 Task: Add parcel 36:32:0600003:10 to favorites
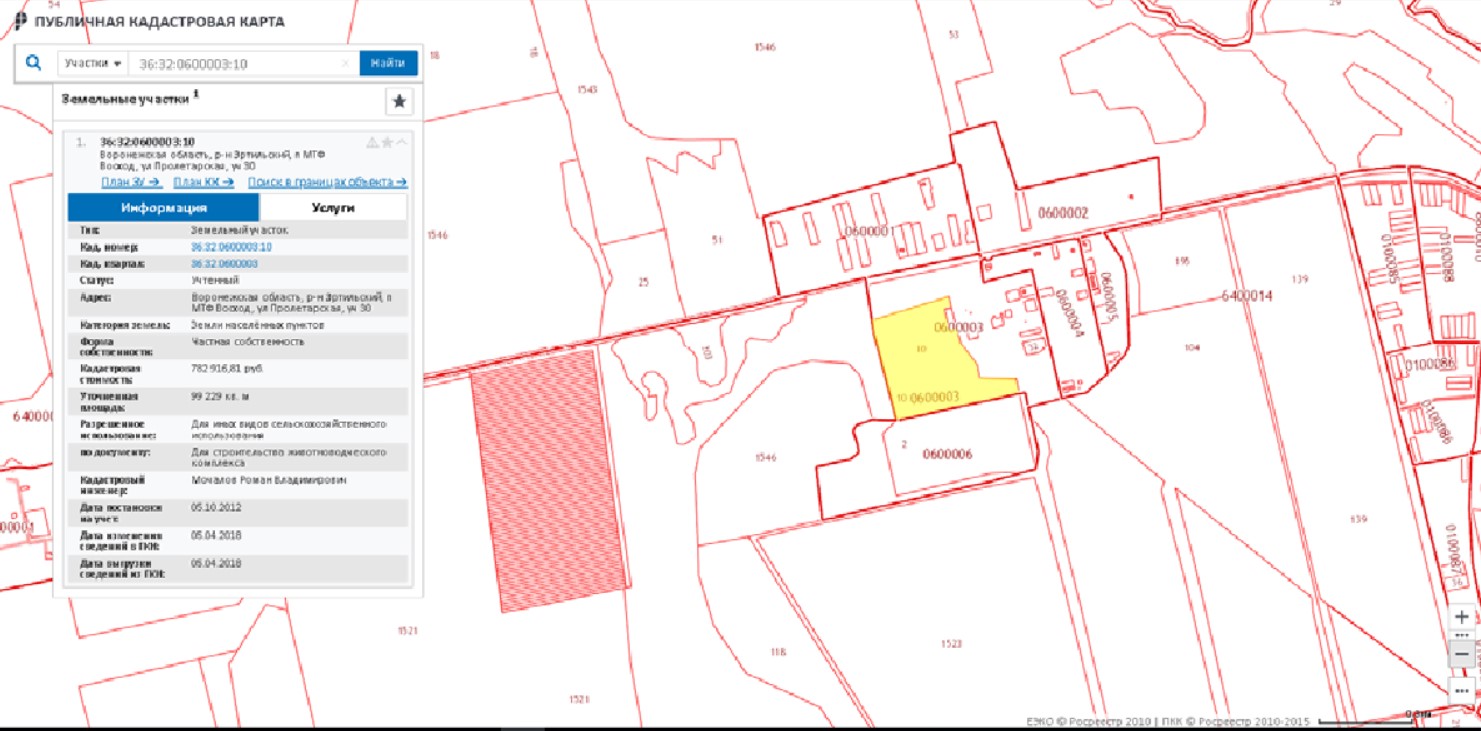(387, 142)
